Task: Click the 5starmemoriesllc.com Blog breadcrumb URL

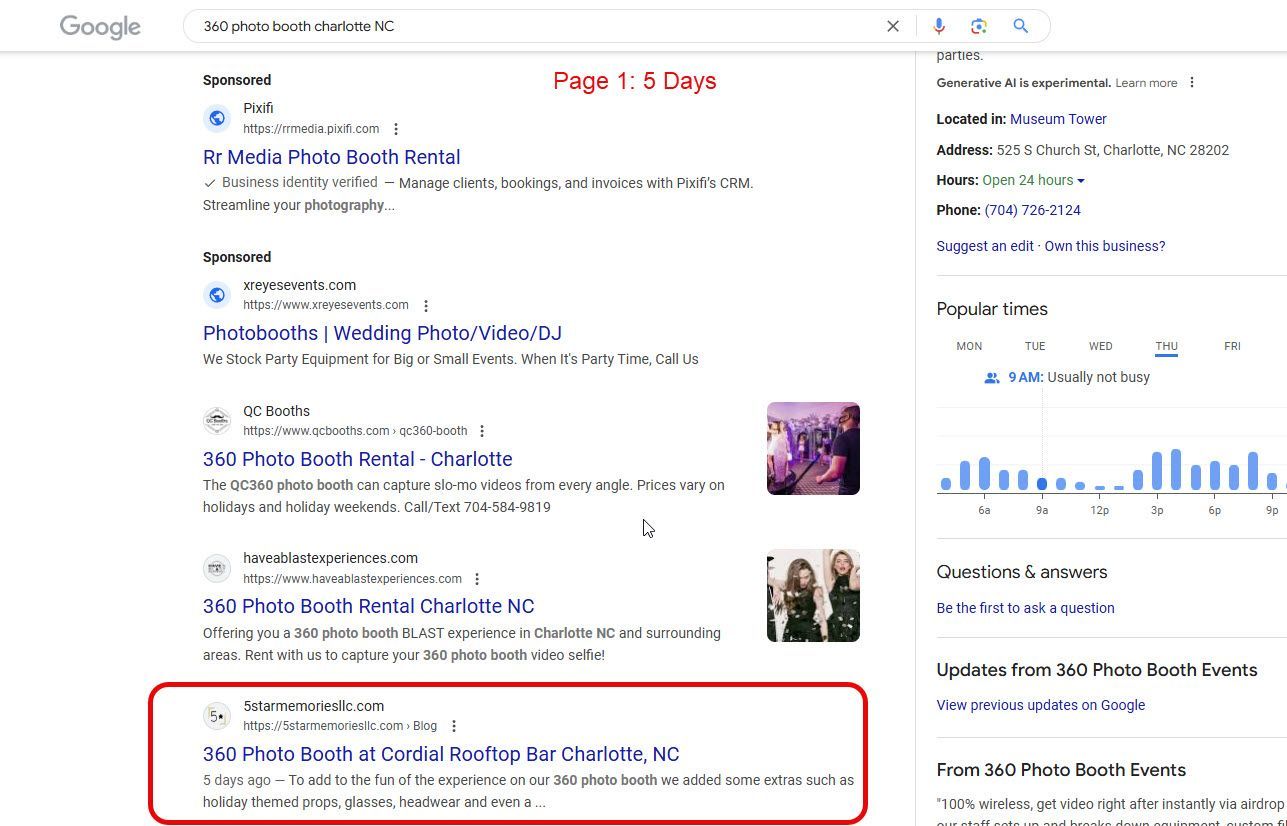Action: 340,726
